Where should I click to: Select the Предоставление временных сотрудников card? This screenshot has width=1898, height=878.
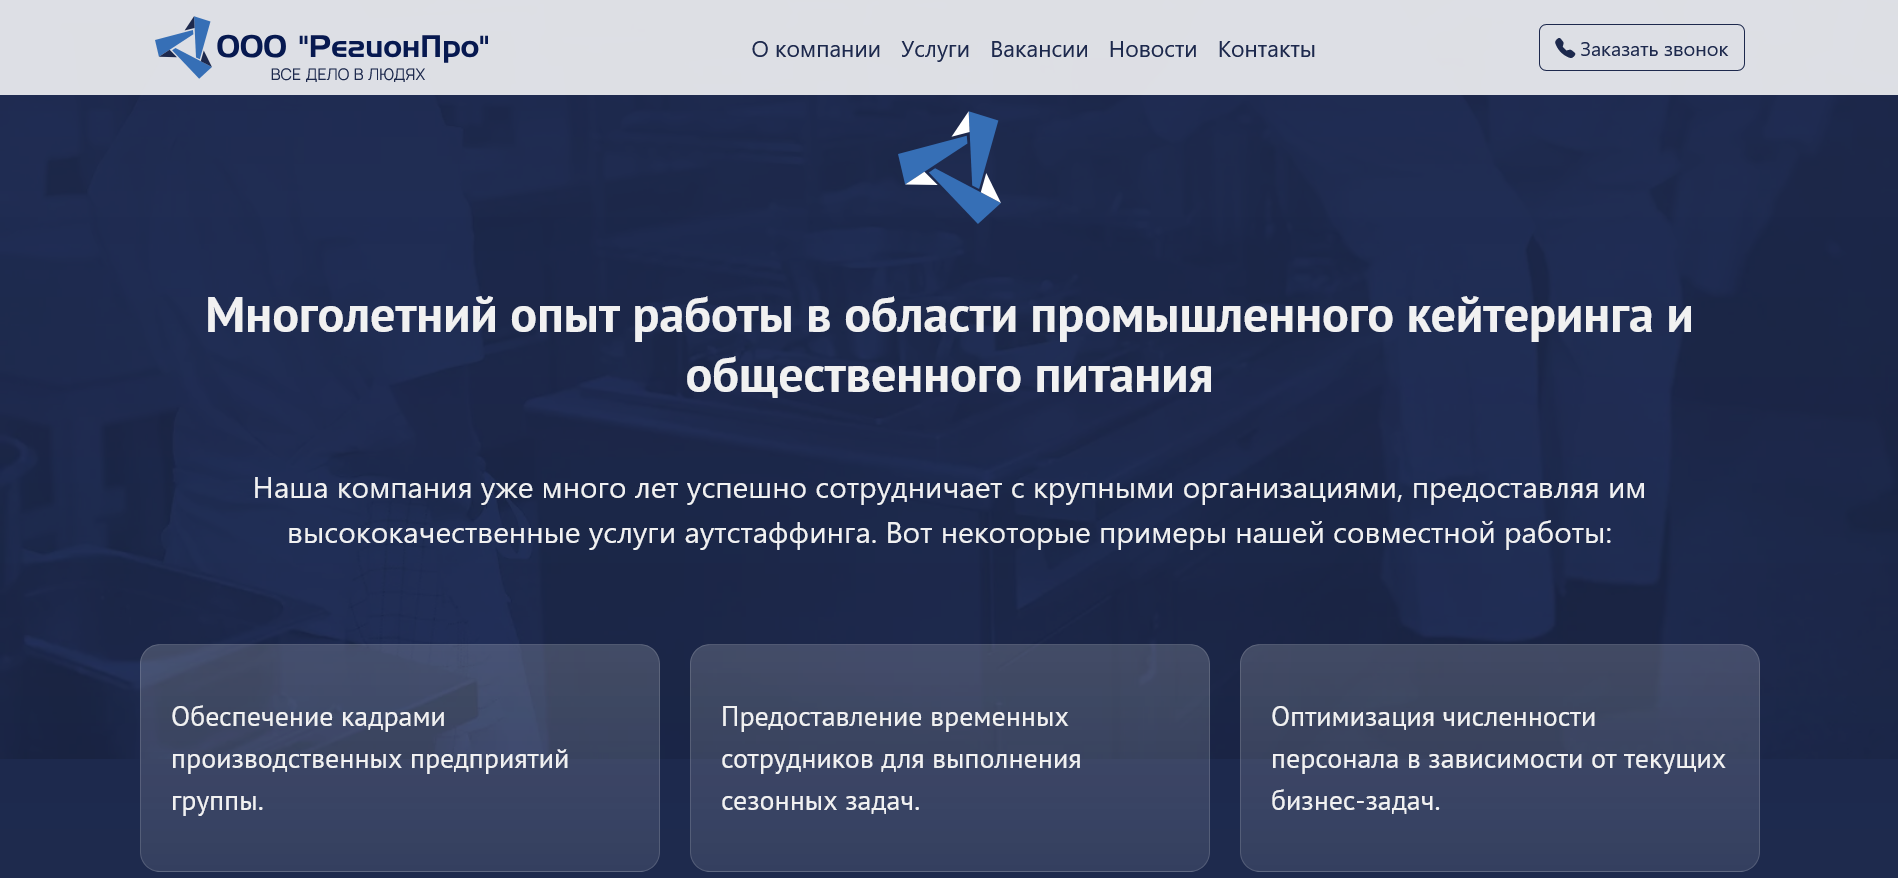(x=949, y=757)
